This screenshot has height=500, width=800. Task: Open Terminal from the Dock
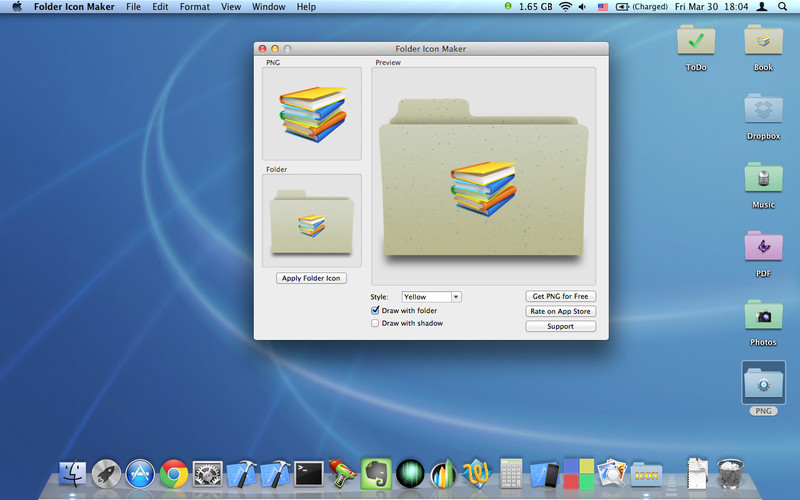pyautogui.click(x=309, y=474)
